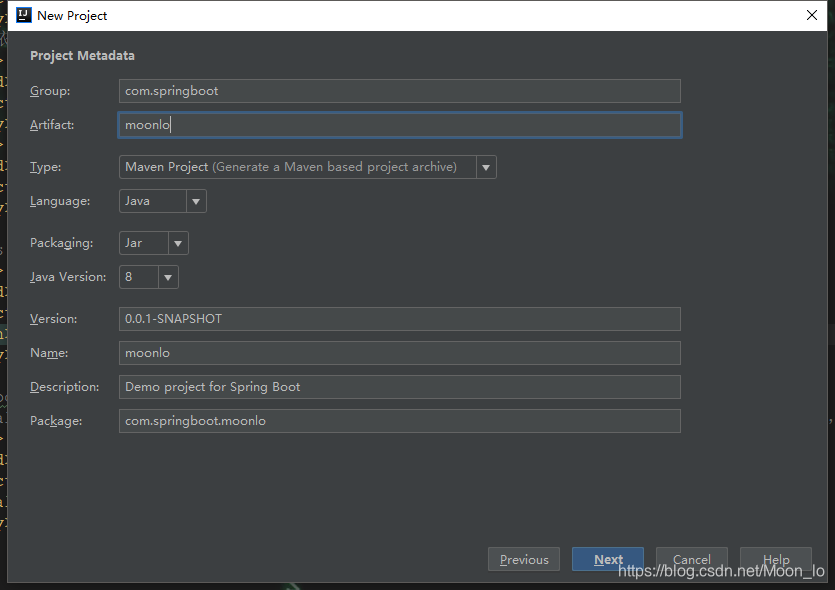Click the Group input field
Viewport: 835px width, 590px height.
400,91
